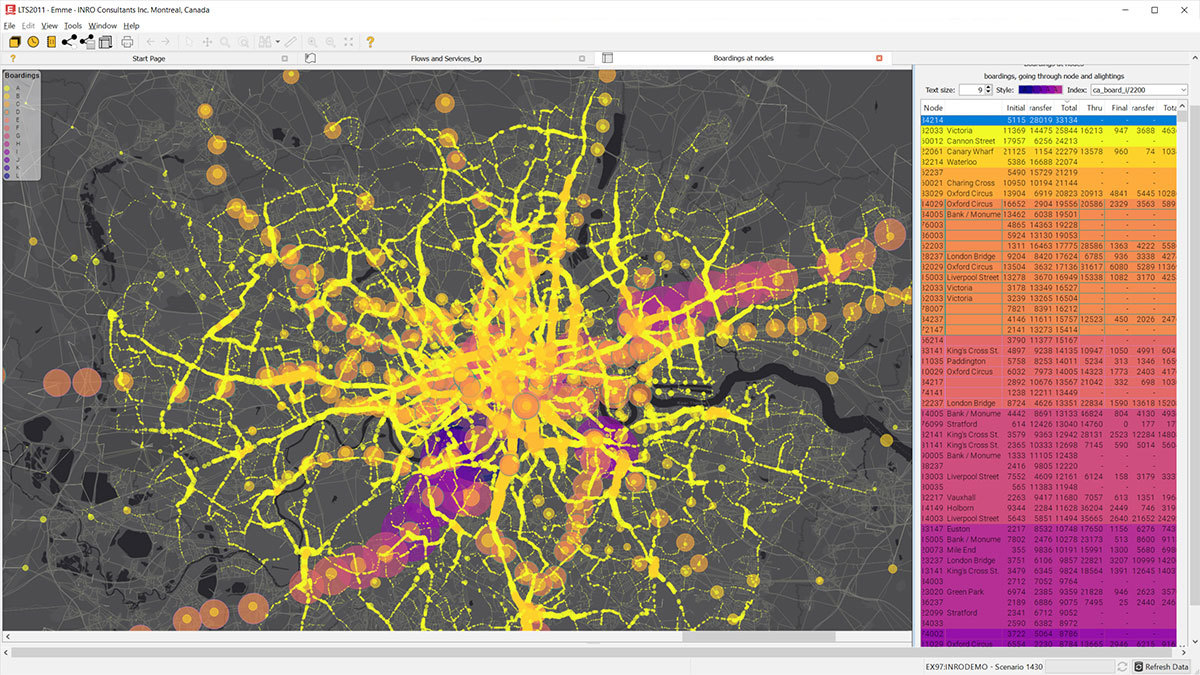The height and width of the screenshot is (675, 1200).
Task: Select the pan move arrows tool
Action: [207, 42]
